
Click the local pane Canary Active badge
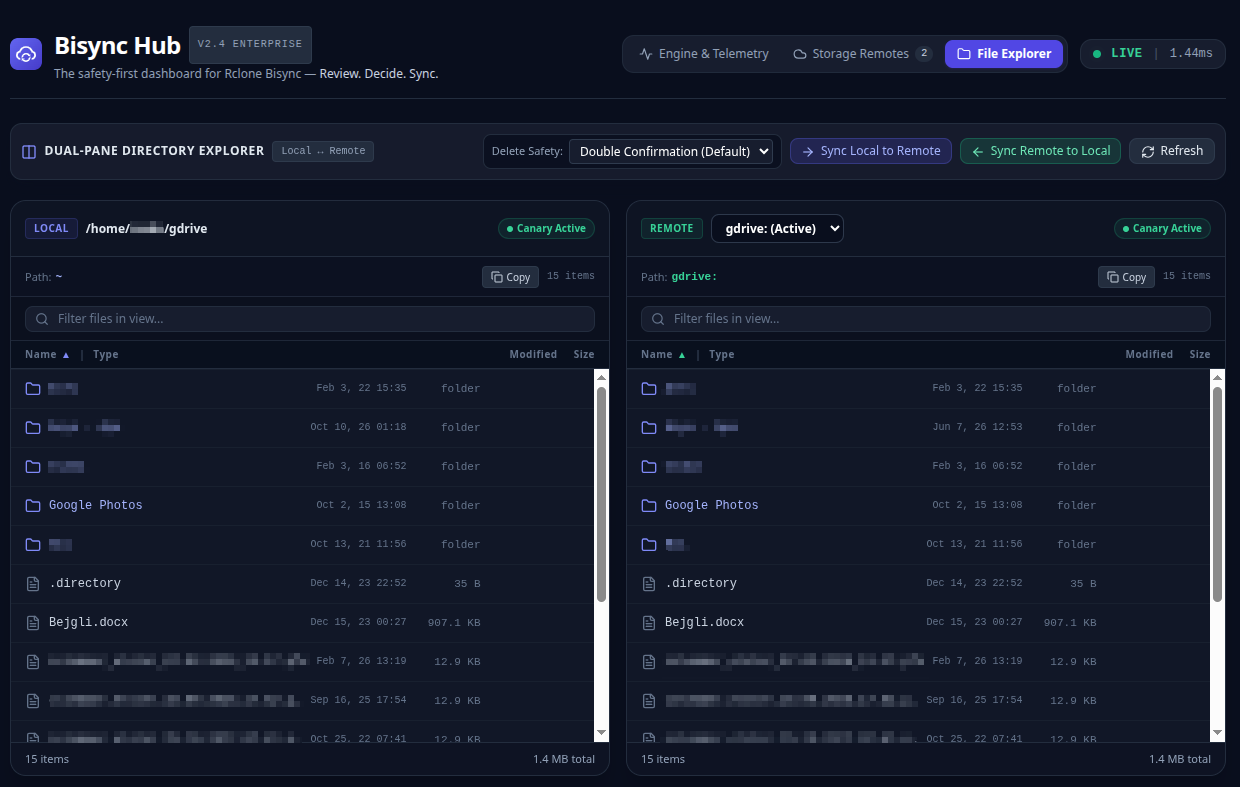click(547, 228)
